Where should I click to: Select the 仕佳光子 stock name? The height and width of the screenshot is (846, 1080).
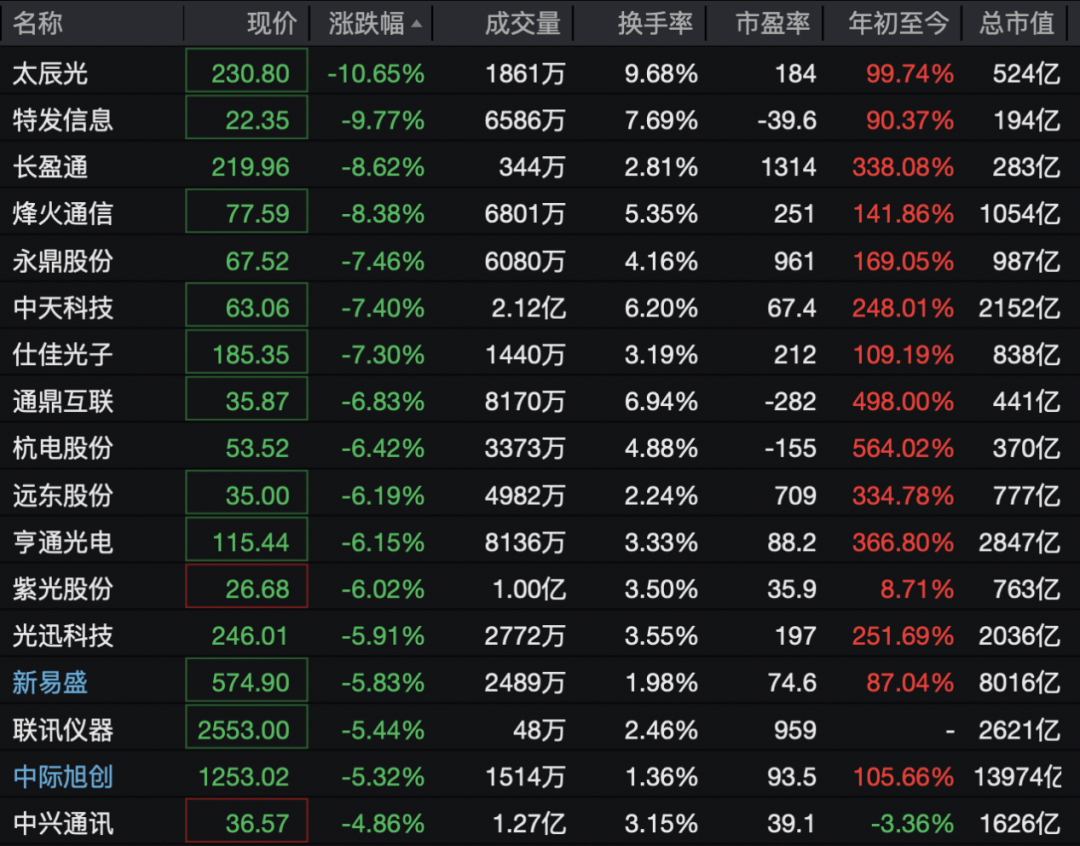(63, 355)
